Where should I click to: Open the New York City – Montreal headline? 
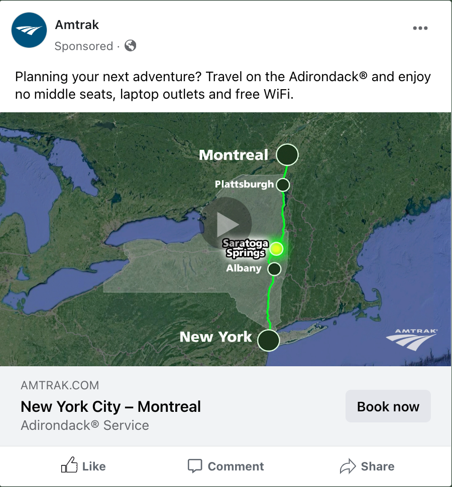point(111,407)
